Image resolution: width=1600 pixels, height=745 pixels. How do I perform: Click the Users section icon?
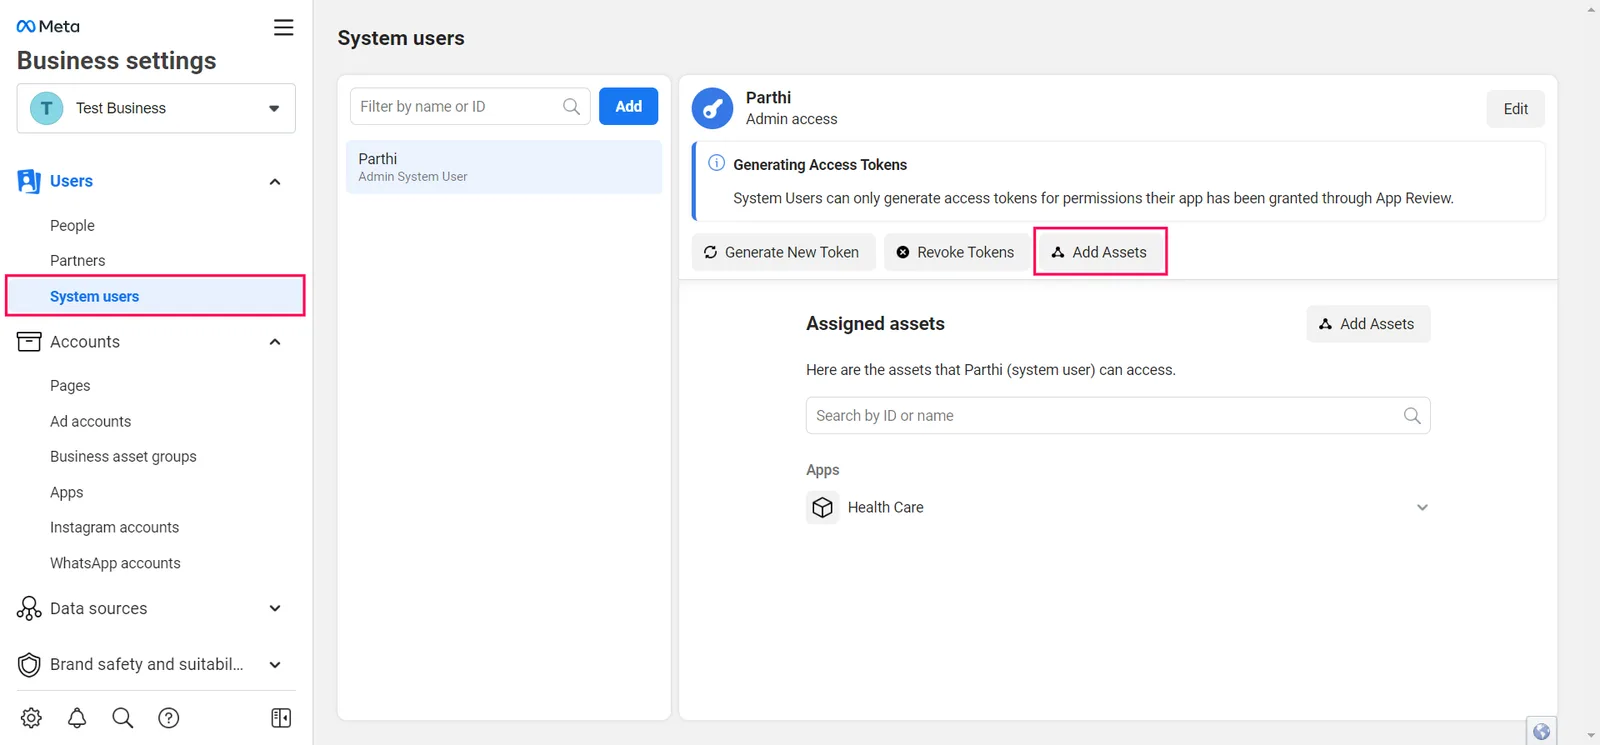tap(29, 181)
